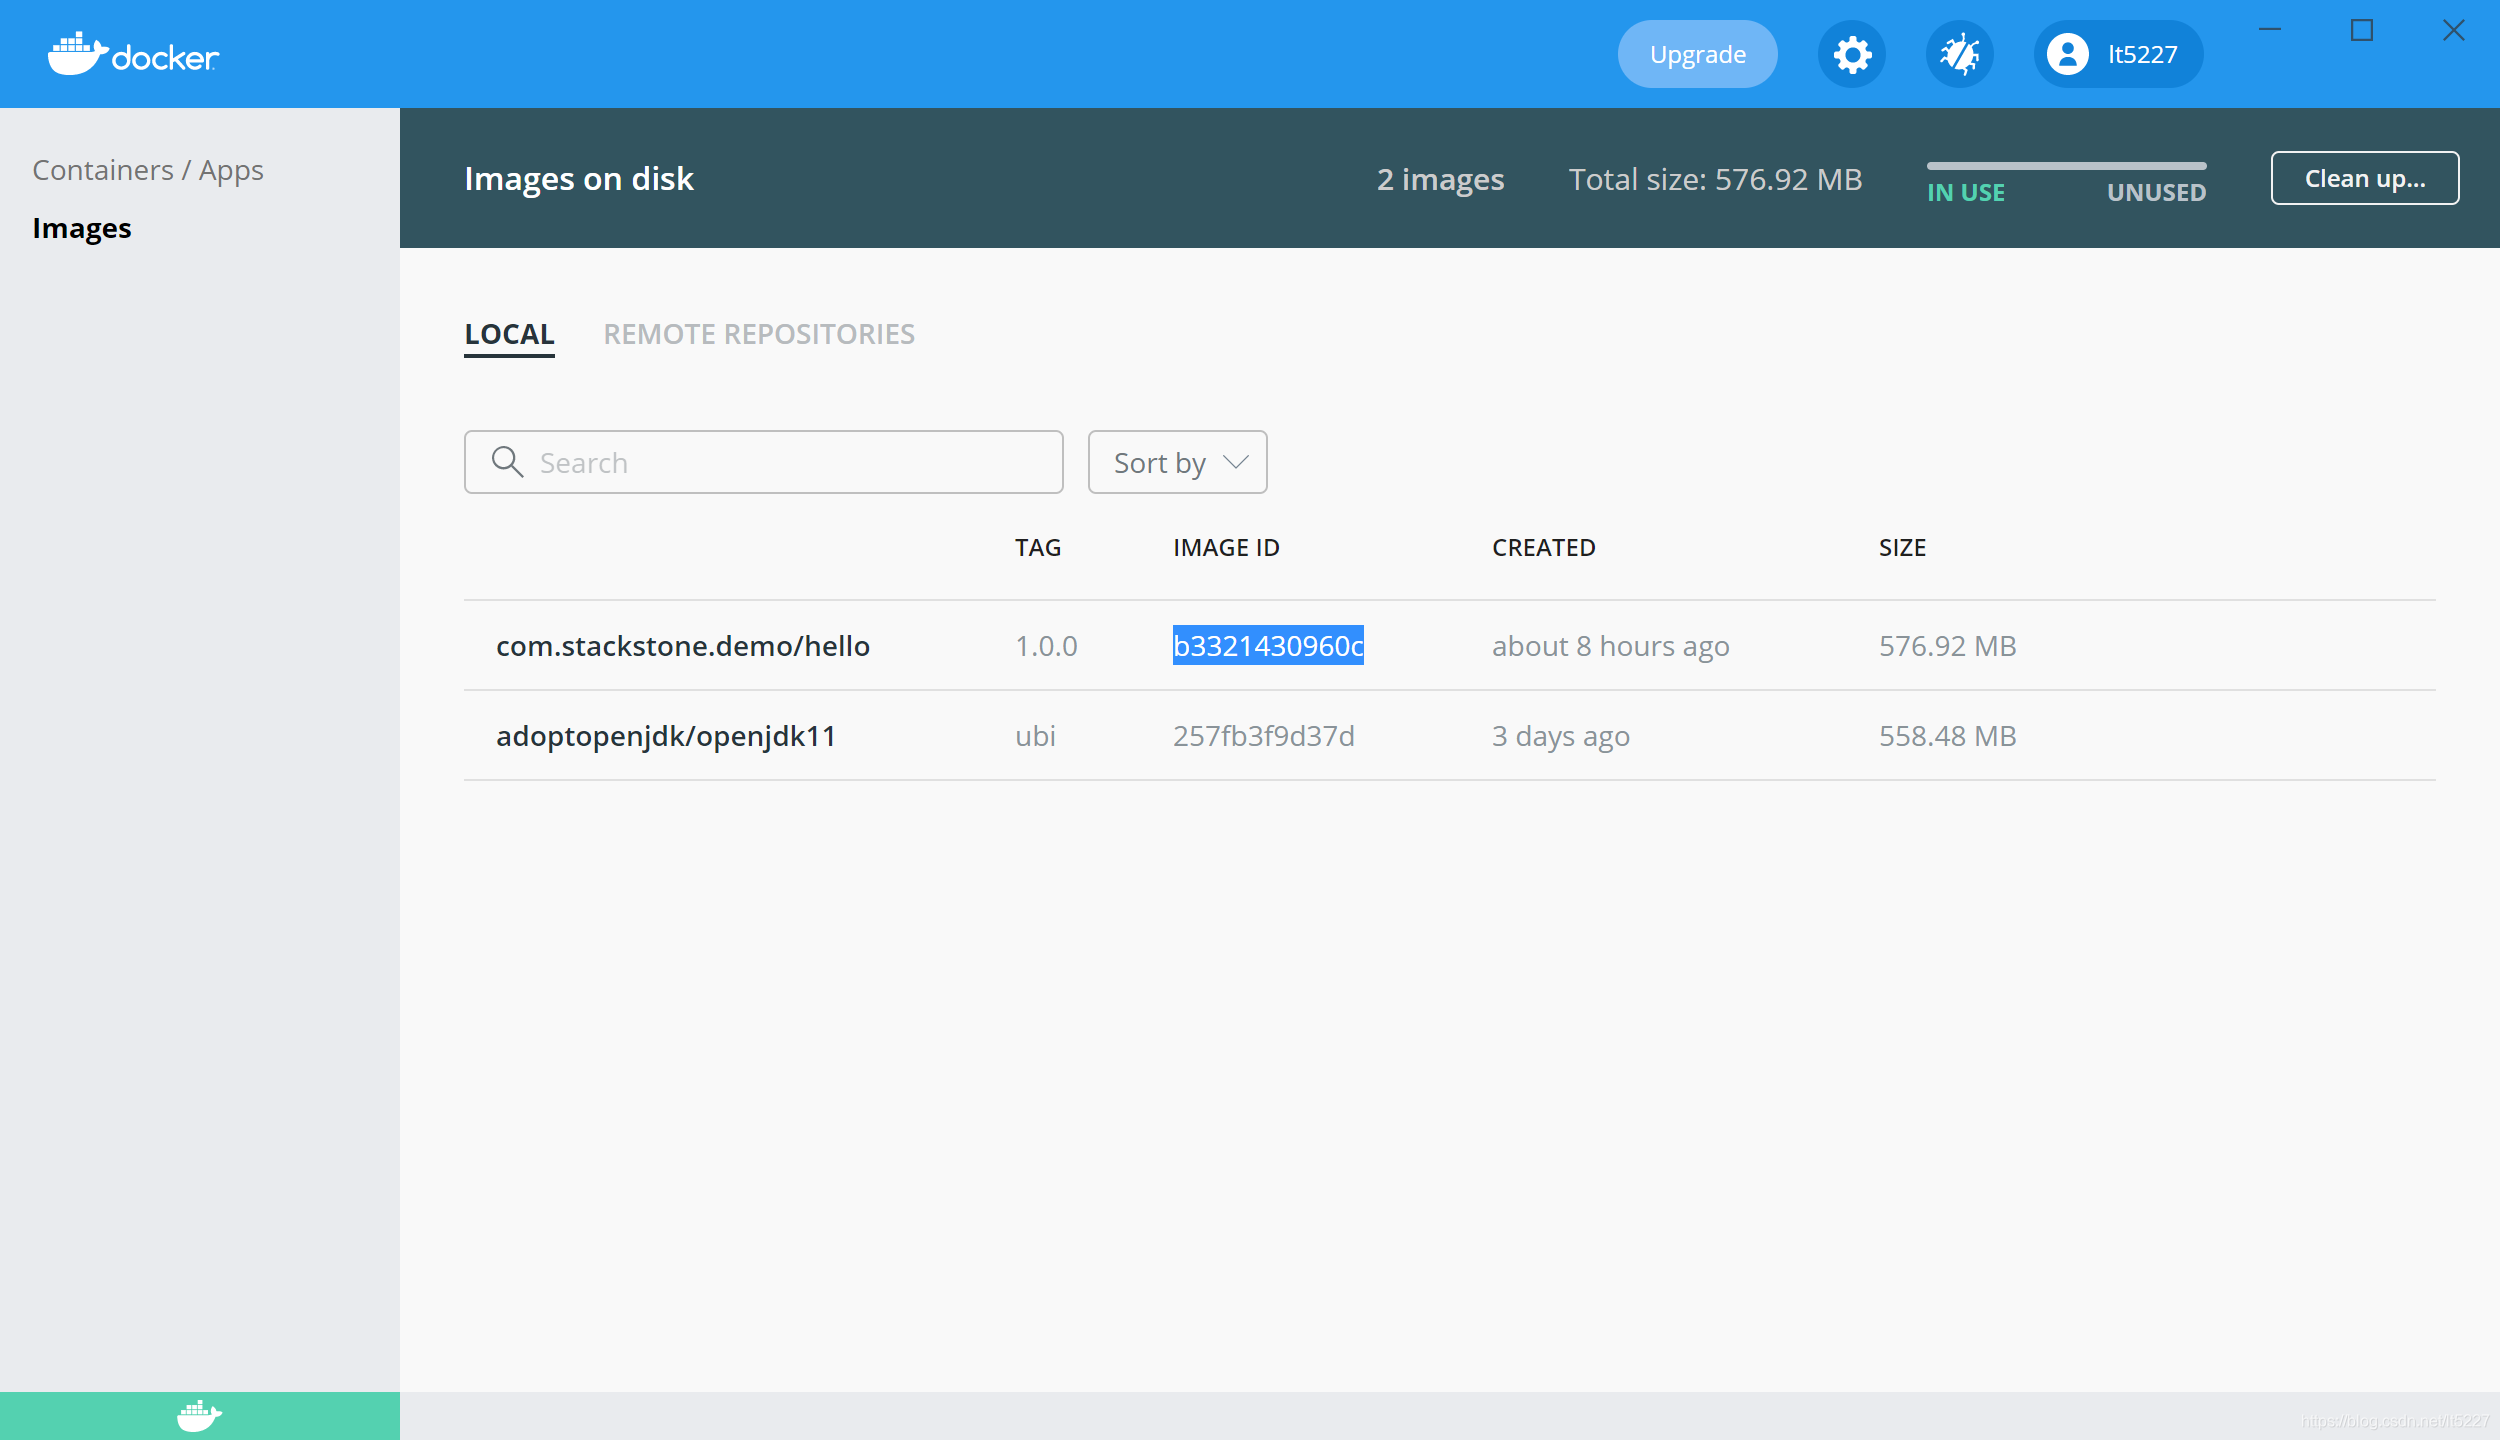Click the '2 images' count text
The height and width of the screenshot is (1440, 2500).
[x=1440, y=179]
